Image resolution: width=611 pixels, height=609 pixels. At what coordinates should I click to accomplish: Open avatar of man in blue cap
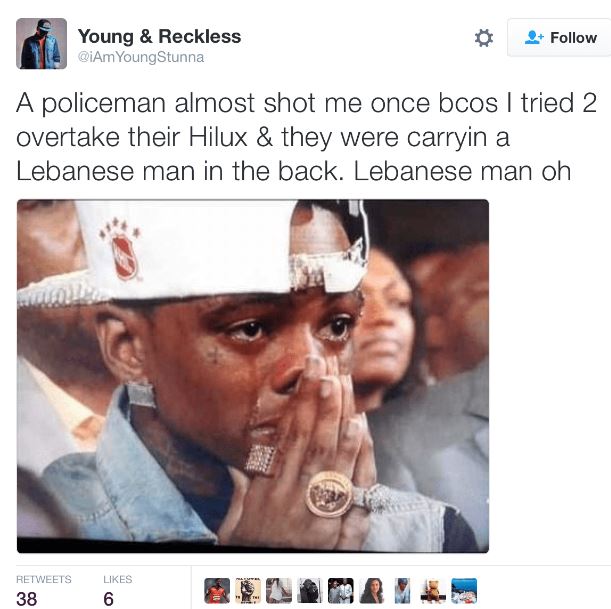click(x=402, y=591)
